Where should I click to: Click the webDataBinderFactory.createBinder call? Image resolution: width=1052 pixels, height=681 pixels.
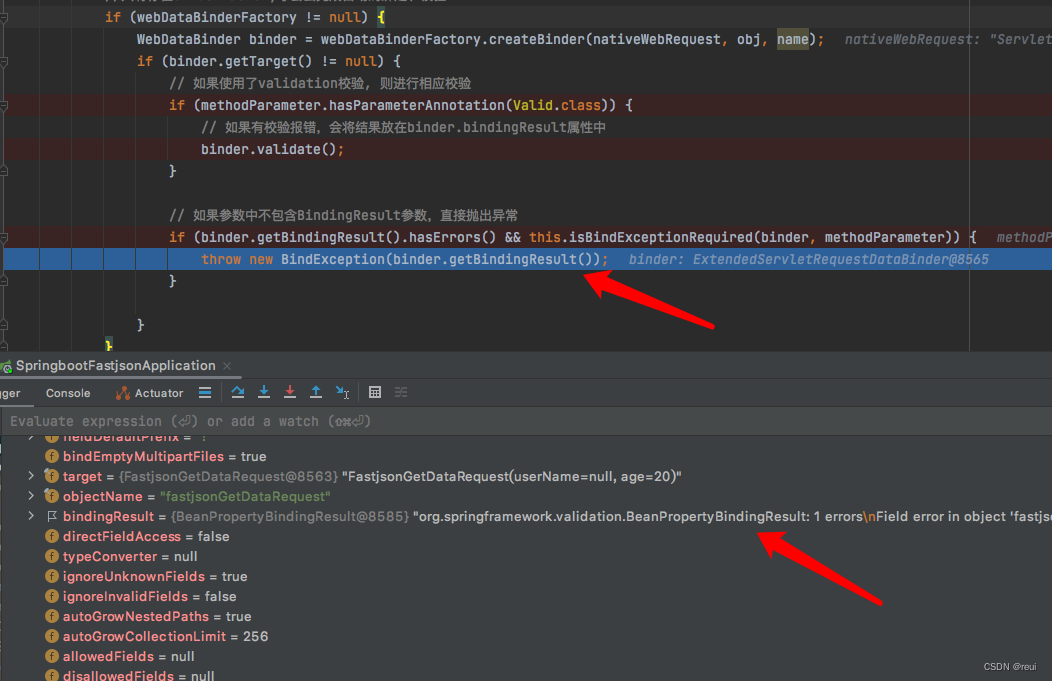[x=453, y=40]
